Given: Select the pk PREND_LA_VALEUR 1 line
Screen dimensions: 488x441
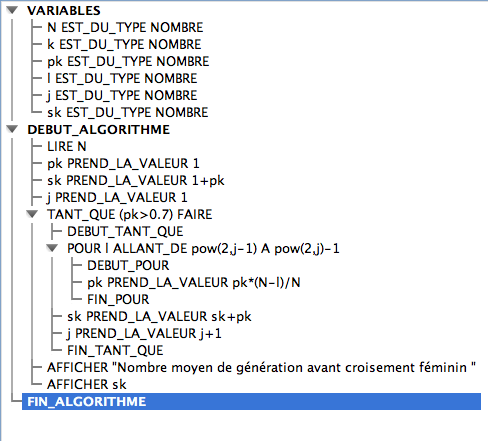Looking at the screenshot, I should (123, 163).
